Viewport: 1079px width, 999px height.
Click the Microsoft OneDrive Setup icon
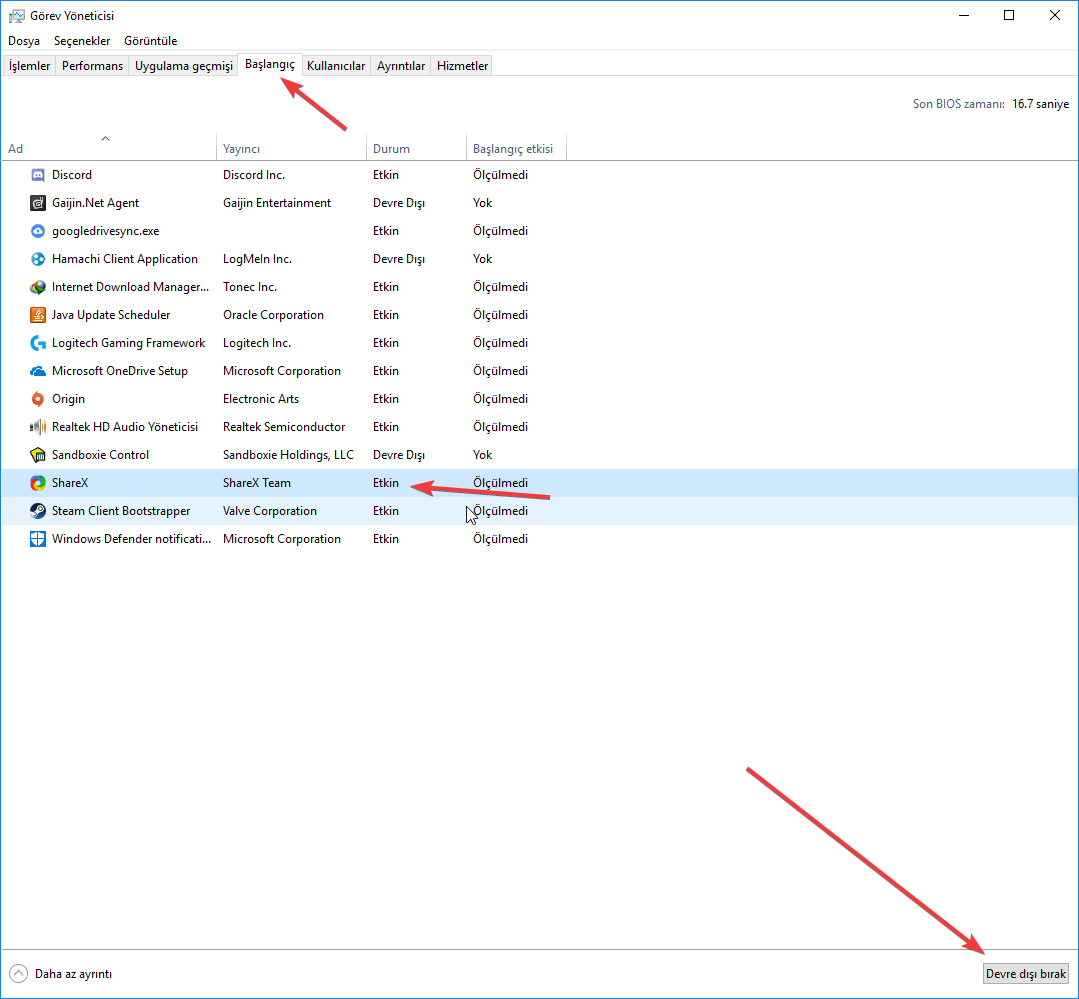[38, 371]
